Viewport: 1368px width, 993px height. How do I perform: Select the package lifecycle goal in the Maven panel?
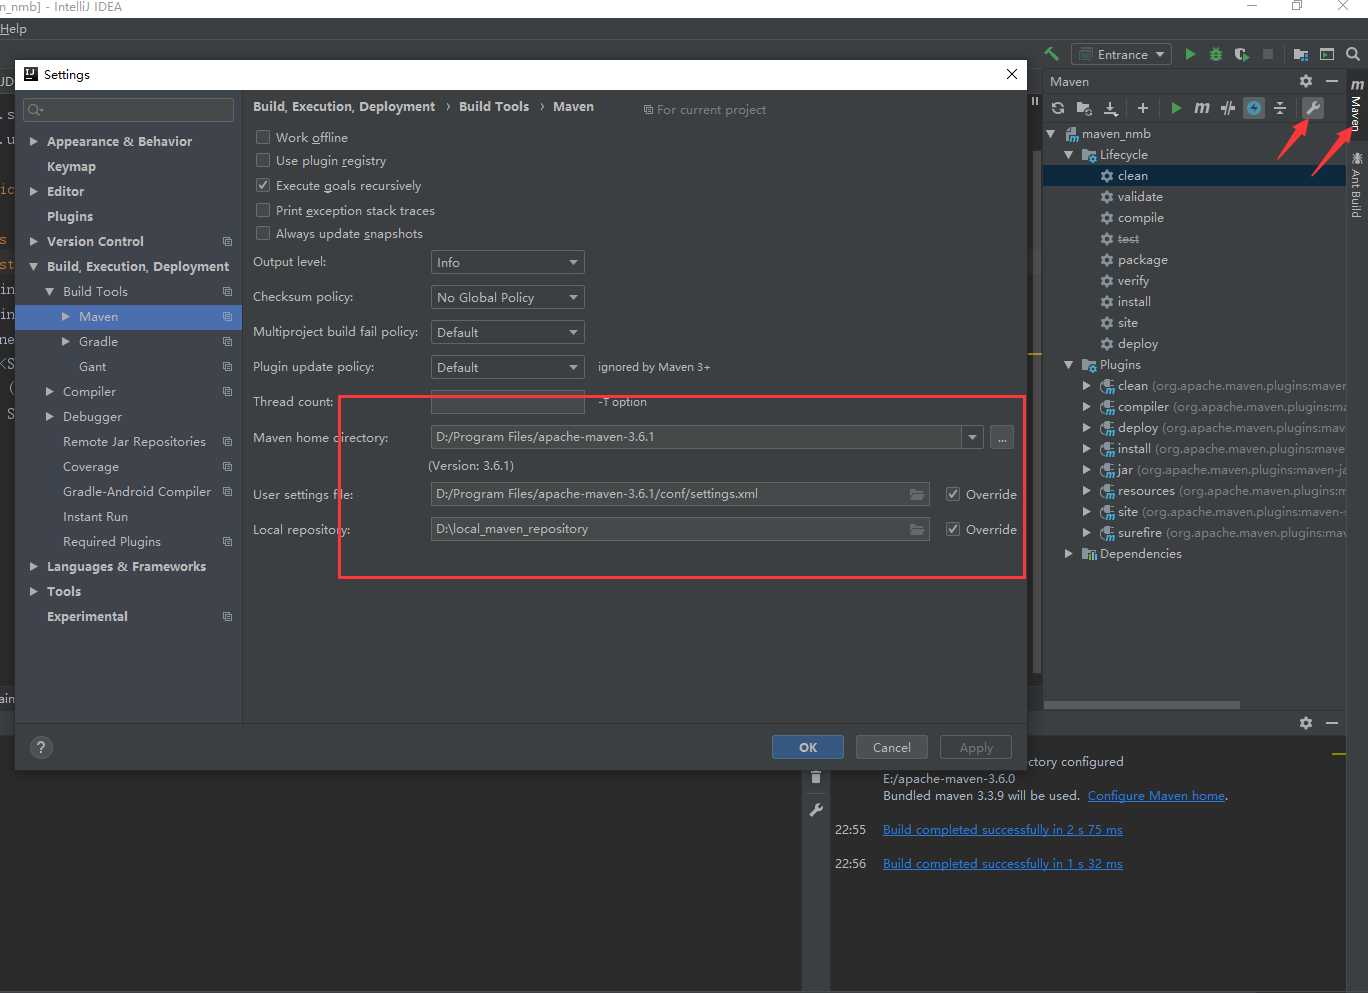tap(1142, 260)
